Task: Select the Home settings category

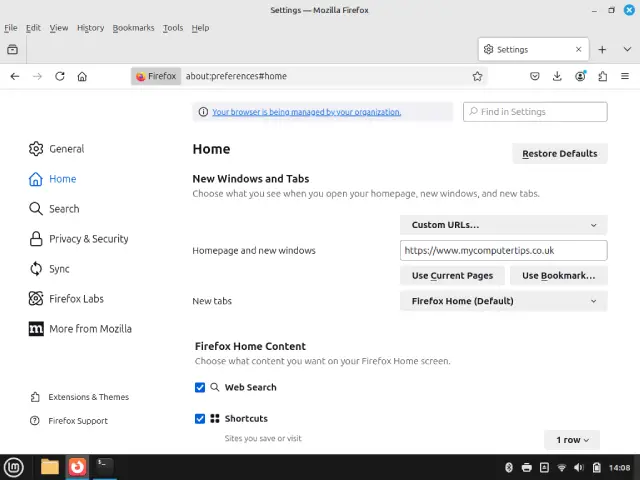Action: click(52, 179)
